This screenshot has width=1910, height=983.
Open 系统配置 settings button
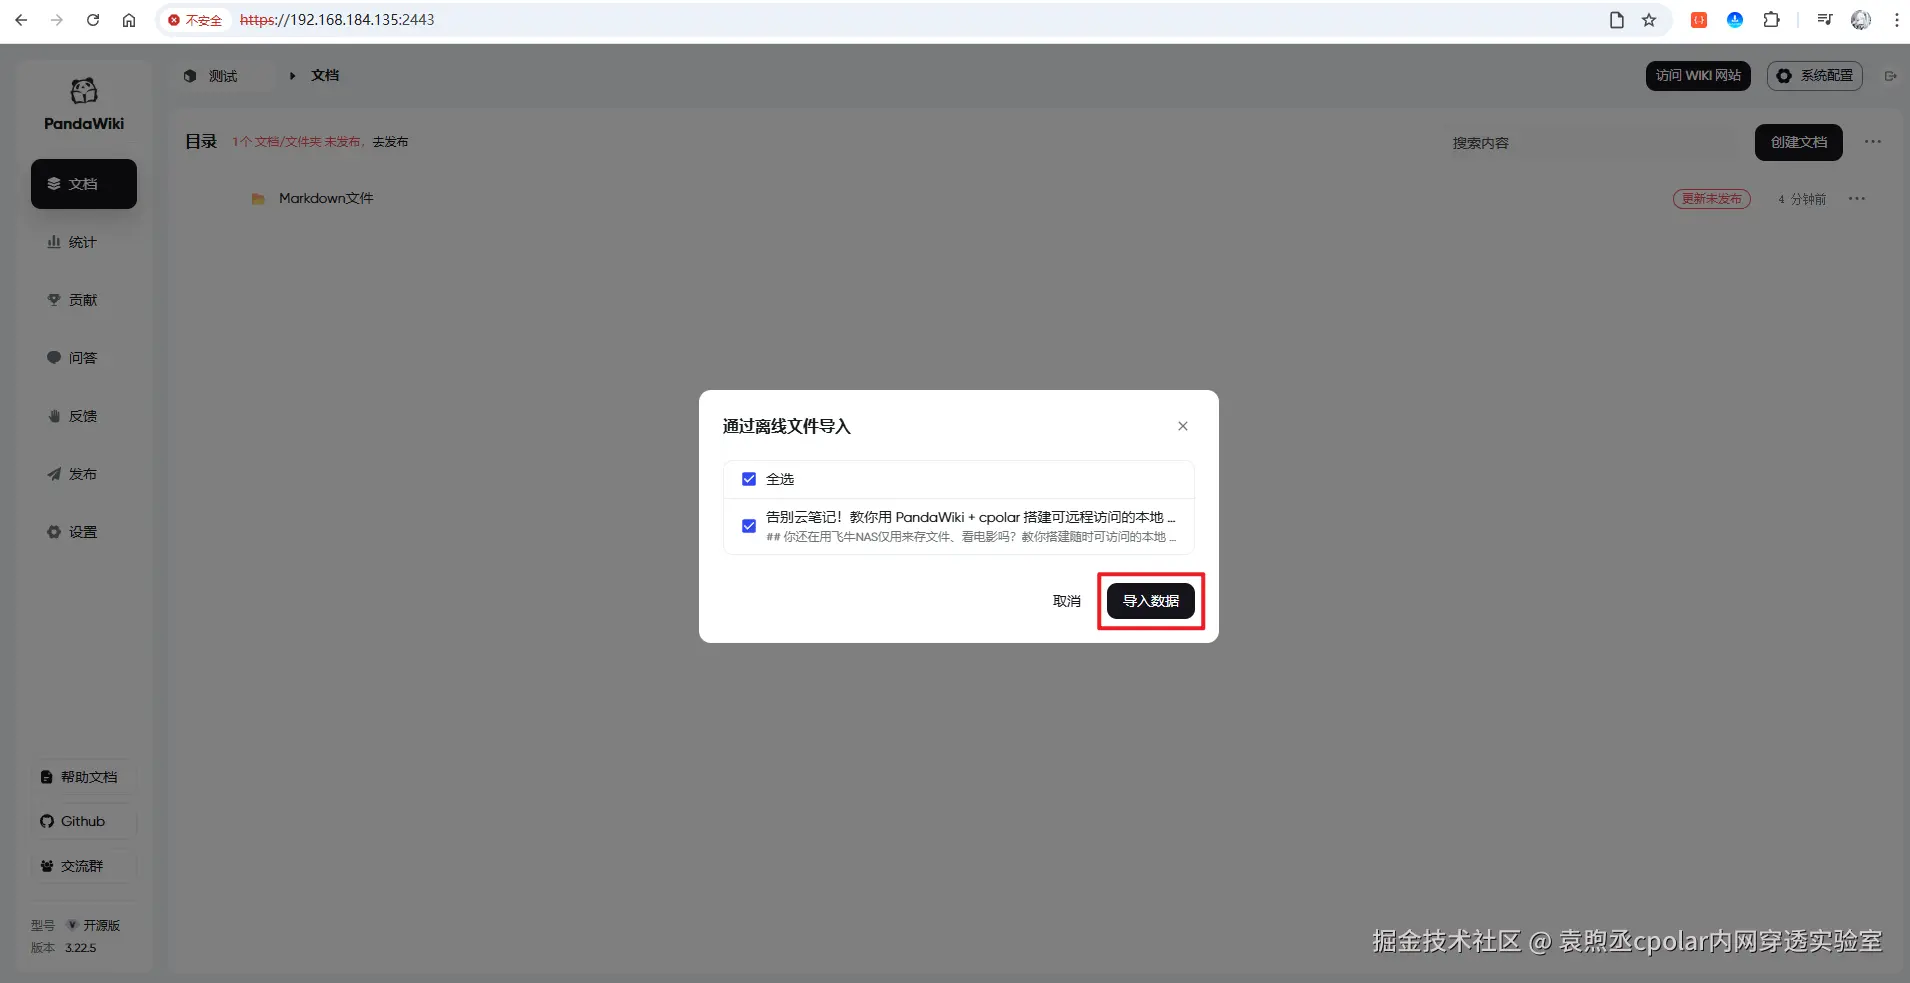point(1815,76)
